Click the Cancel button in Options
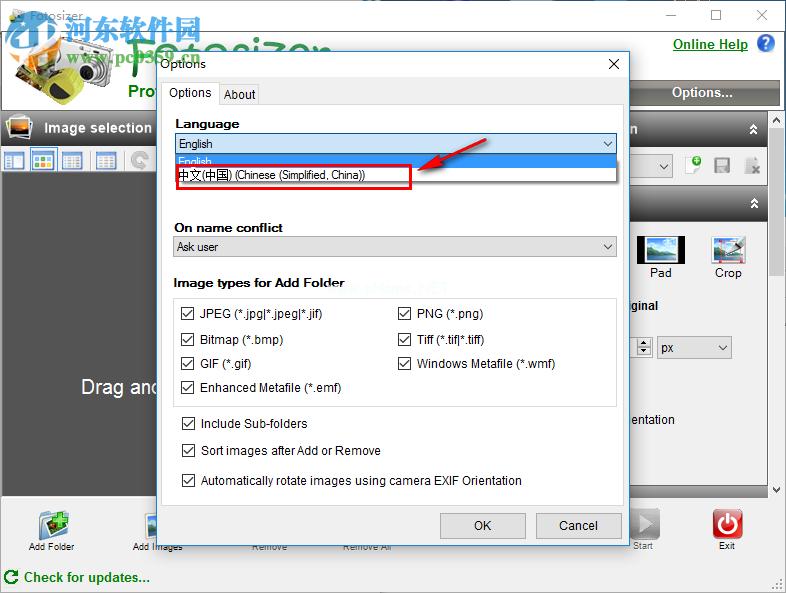Viewport: 786px width, 593px height. pyautogui.click(x=578, y=526)
